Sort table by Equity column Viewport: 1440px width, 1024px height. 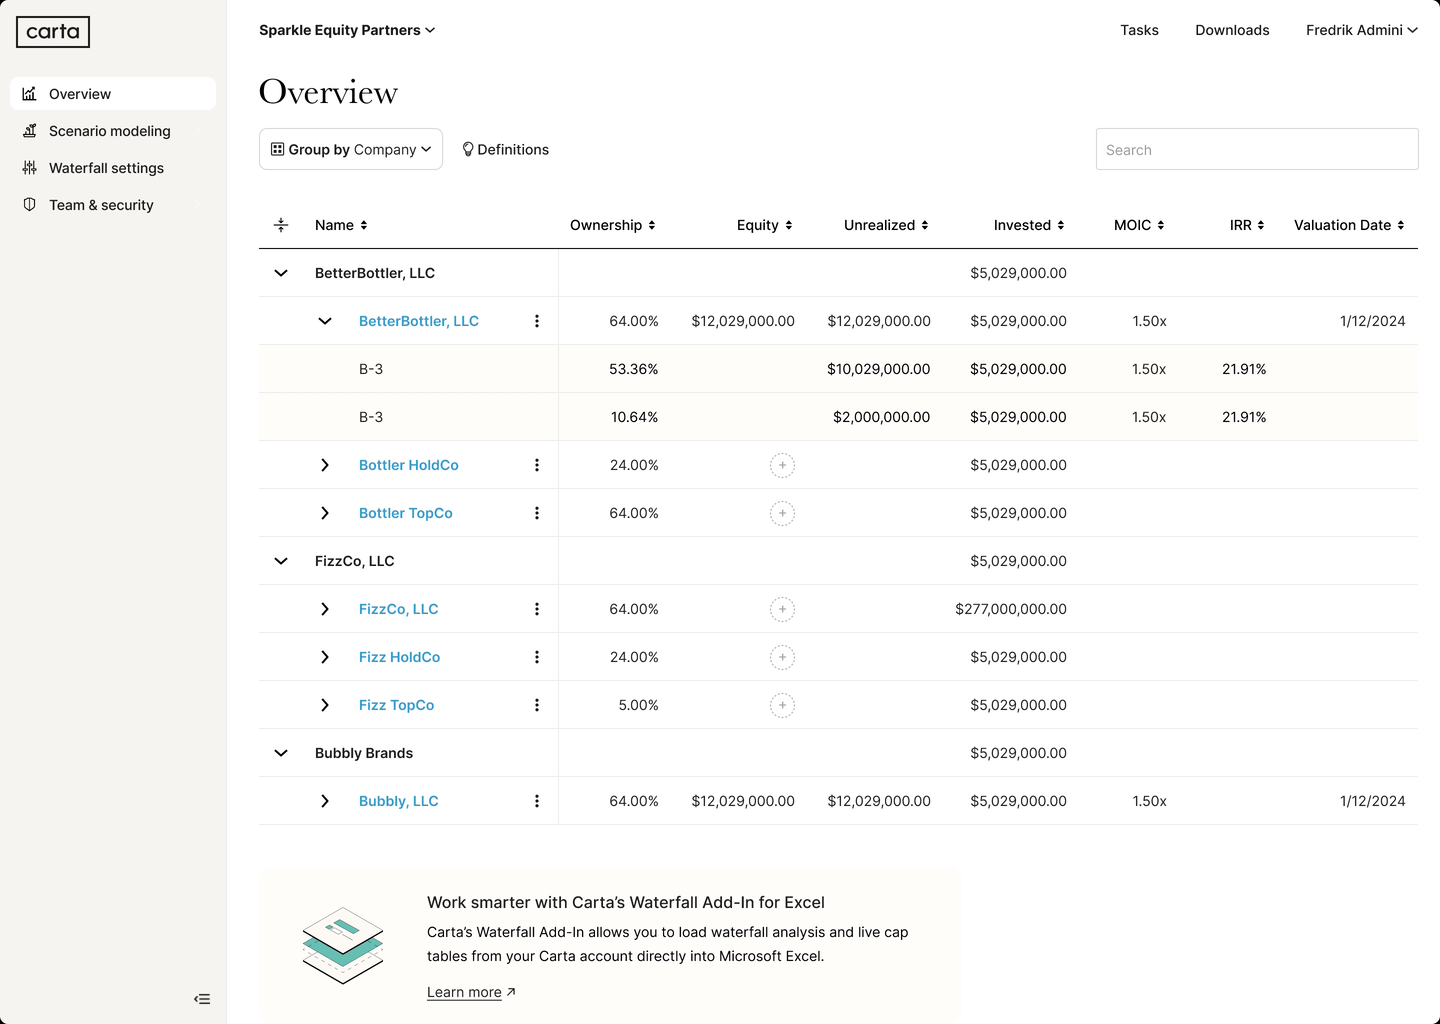[x=765, y=225]
